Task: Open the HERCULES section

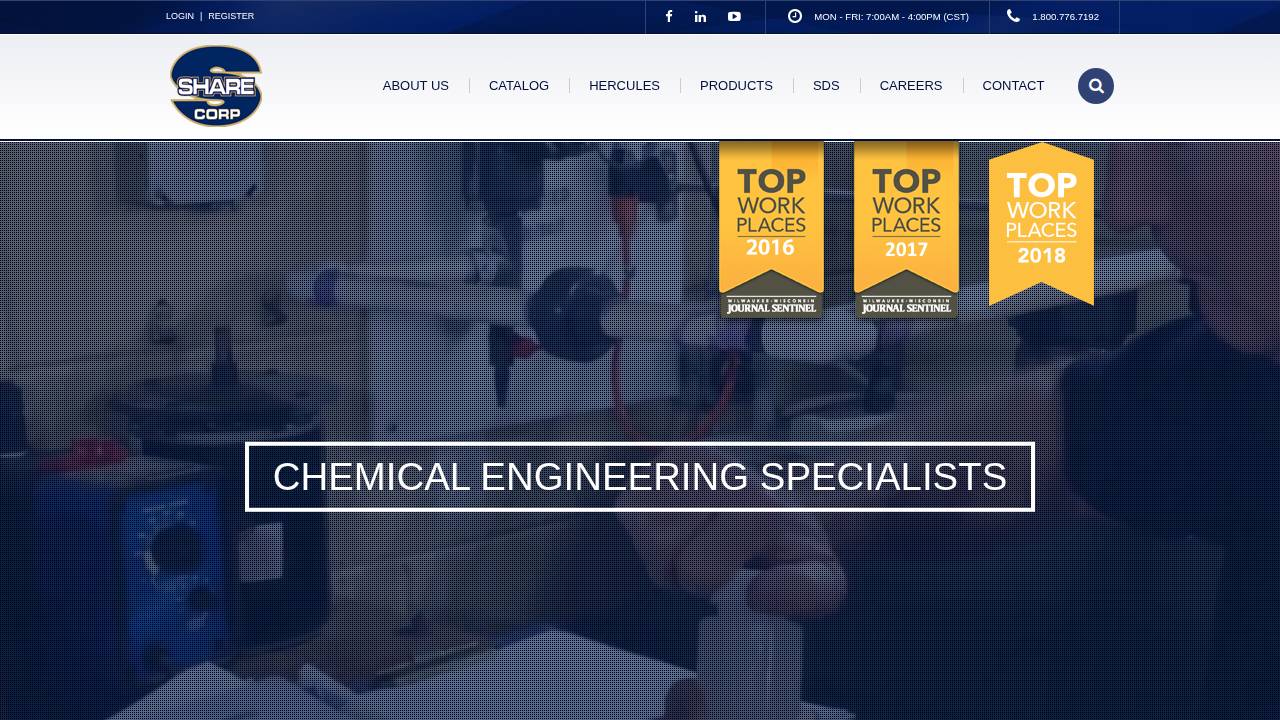Action: pos(624,85)
